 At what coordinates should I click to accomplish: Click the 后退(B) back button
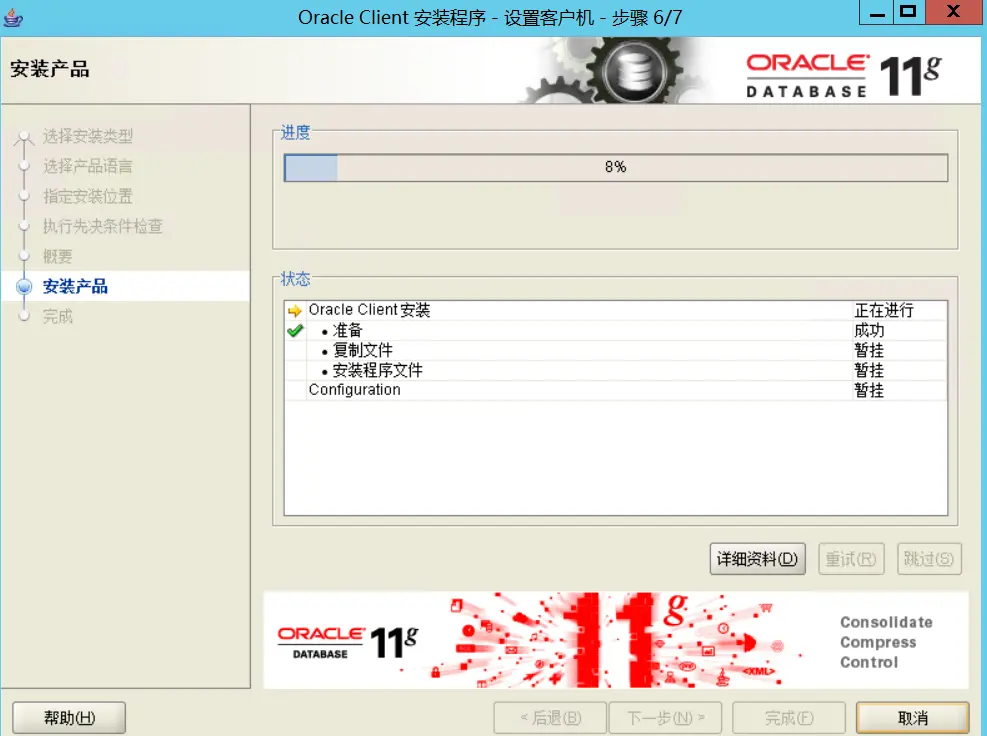[x=550, y=718]
